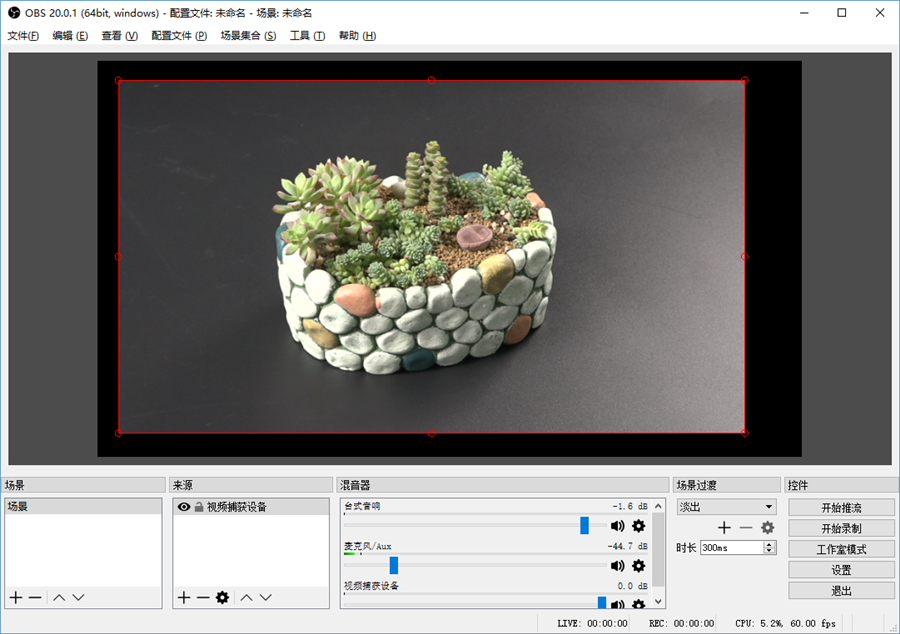This screenshot has height=634, width=900.
Task: Move source down with down arrow
Action: [x=265, y=597]
